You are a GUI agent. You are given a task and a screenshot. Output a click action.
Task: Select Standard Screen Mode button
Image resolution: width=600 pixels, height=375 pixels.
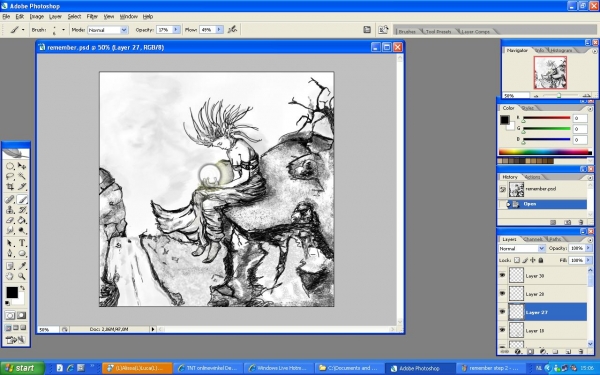(x=8, y=328)
